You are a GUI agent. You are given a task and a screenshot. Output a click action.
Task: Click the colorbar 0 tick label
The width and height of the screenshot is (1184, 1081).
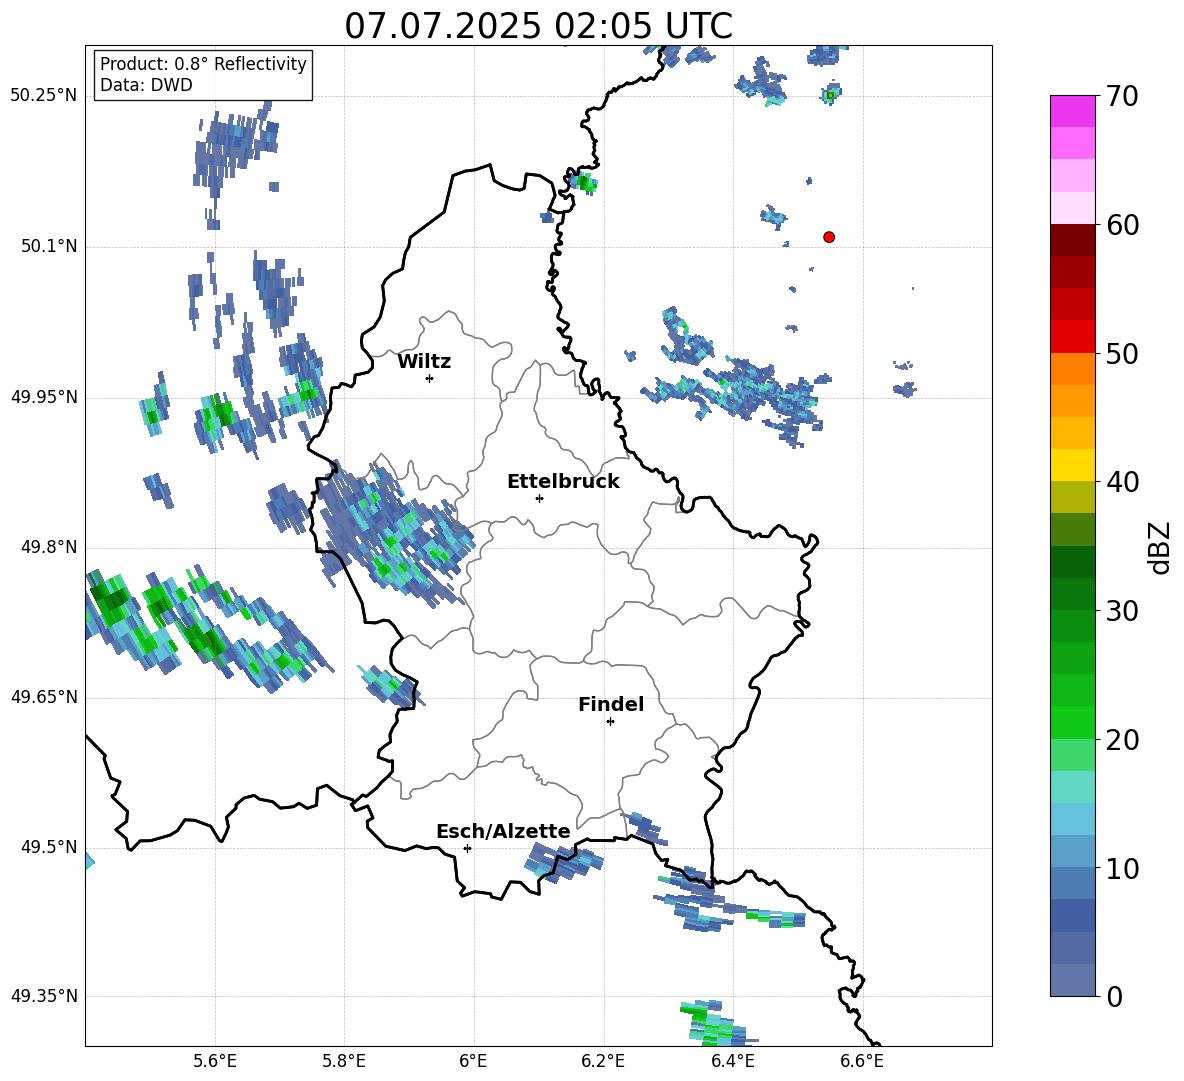(1115, 996)
